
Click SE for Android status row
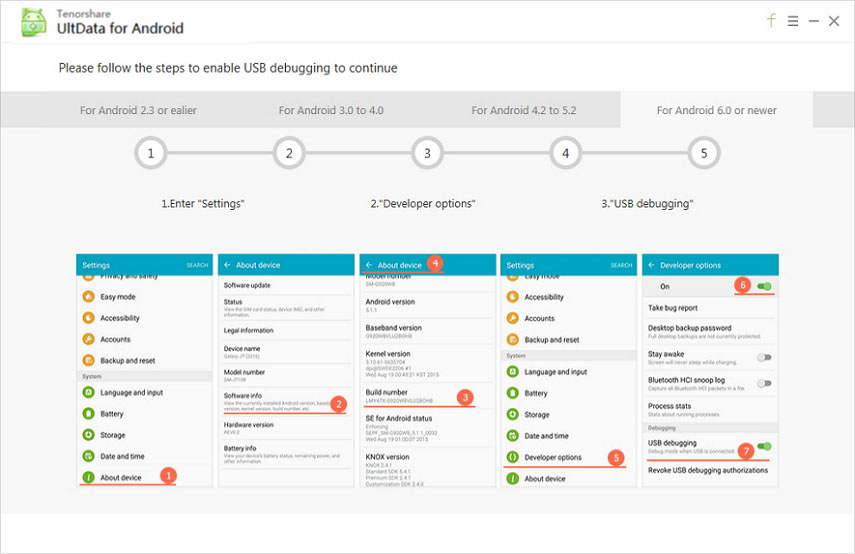pos(428,429)
